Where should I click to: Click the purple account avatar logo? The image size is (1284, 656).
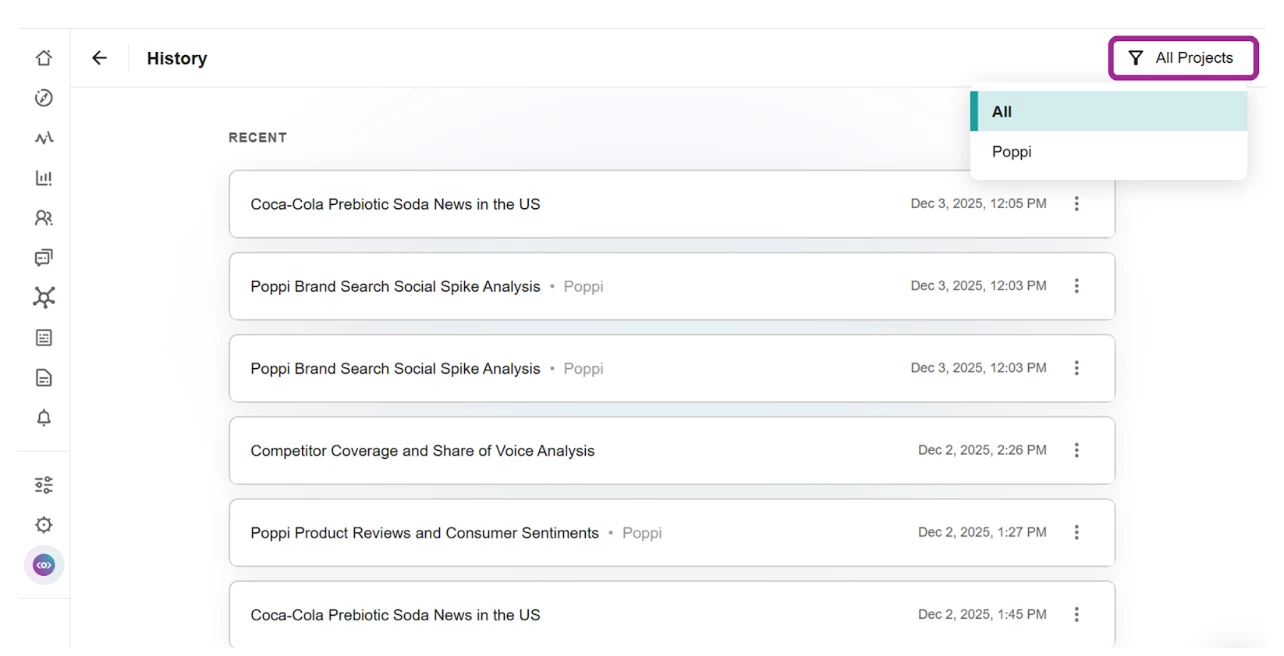(44, 565)
